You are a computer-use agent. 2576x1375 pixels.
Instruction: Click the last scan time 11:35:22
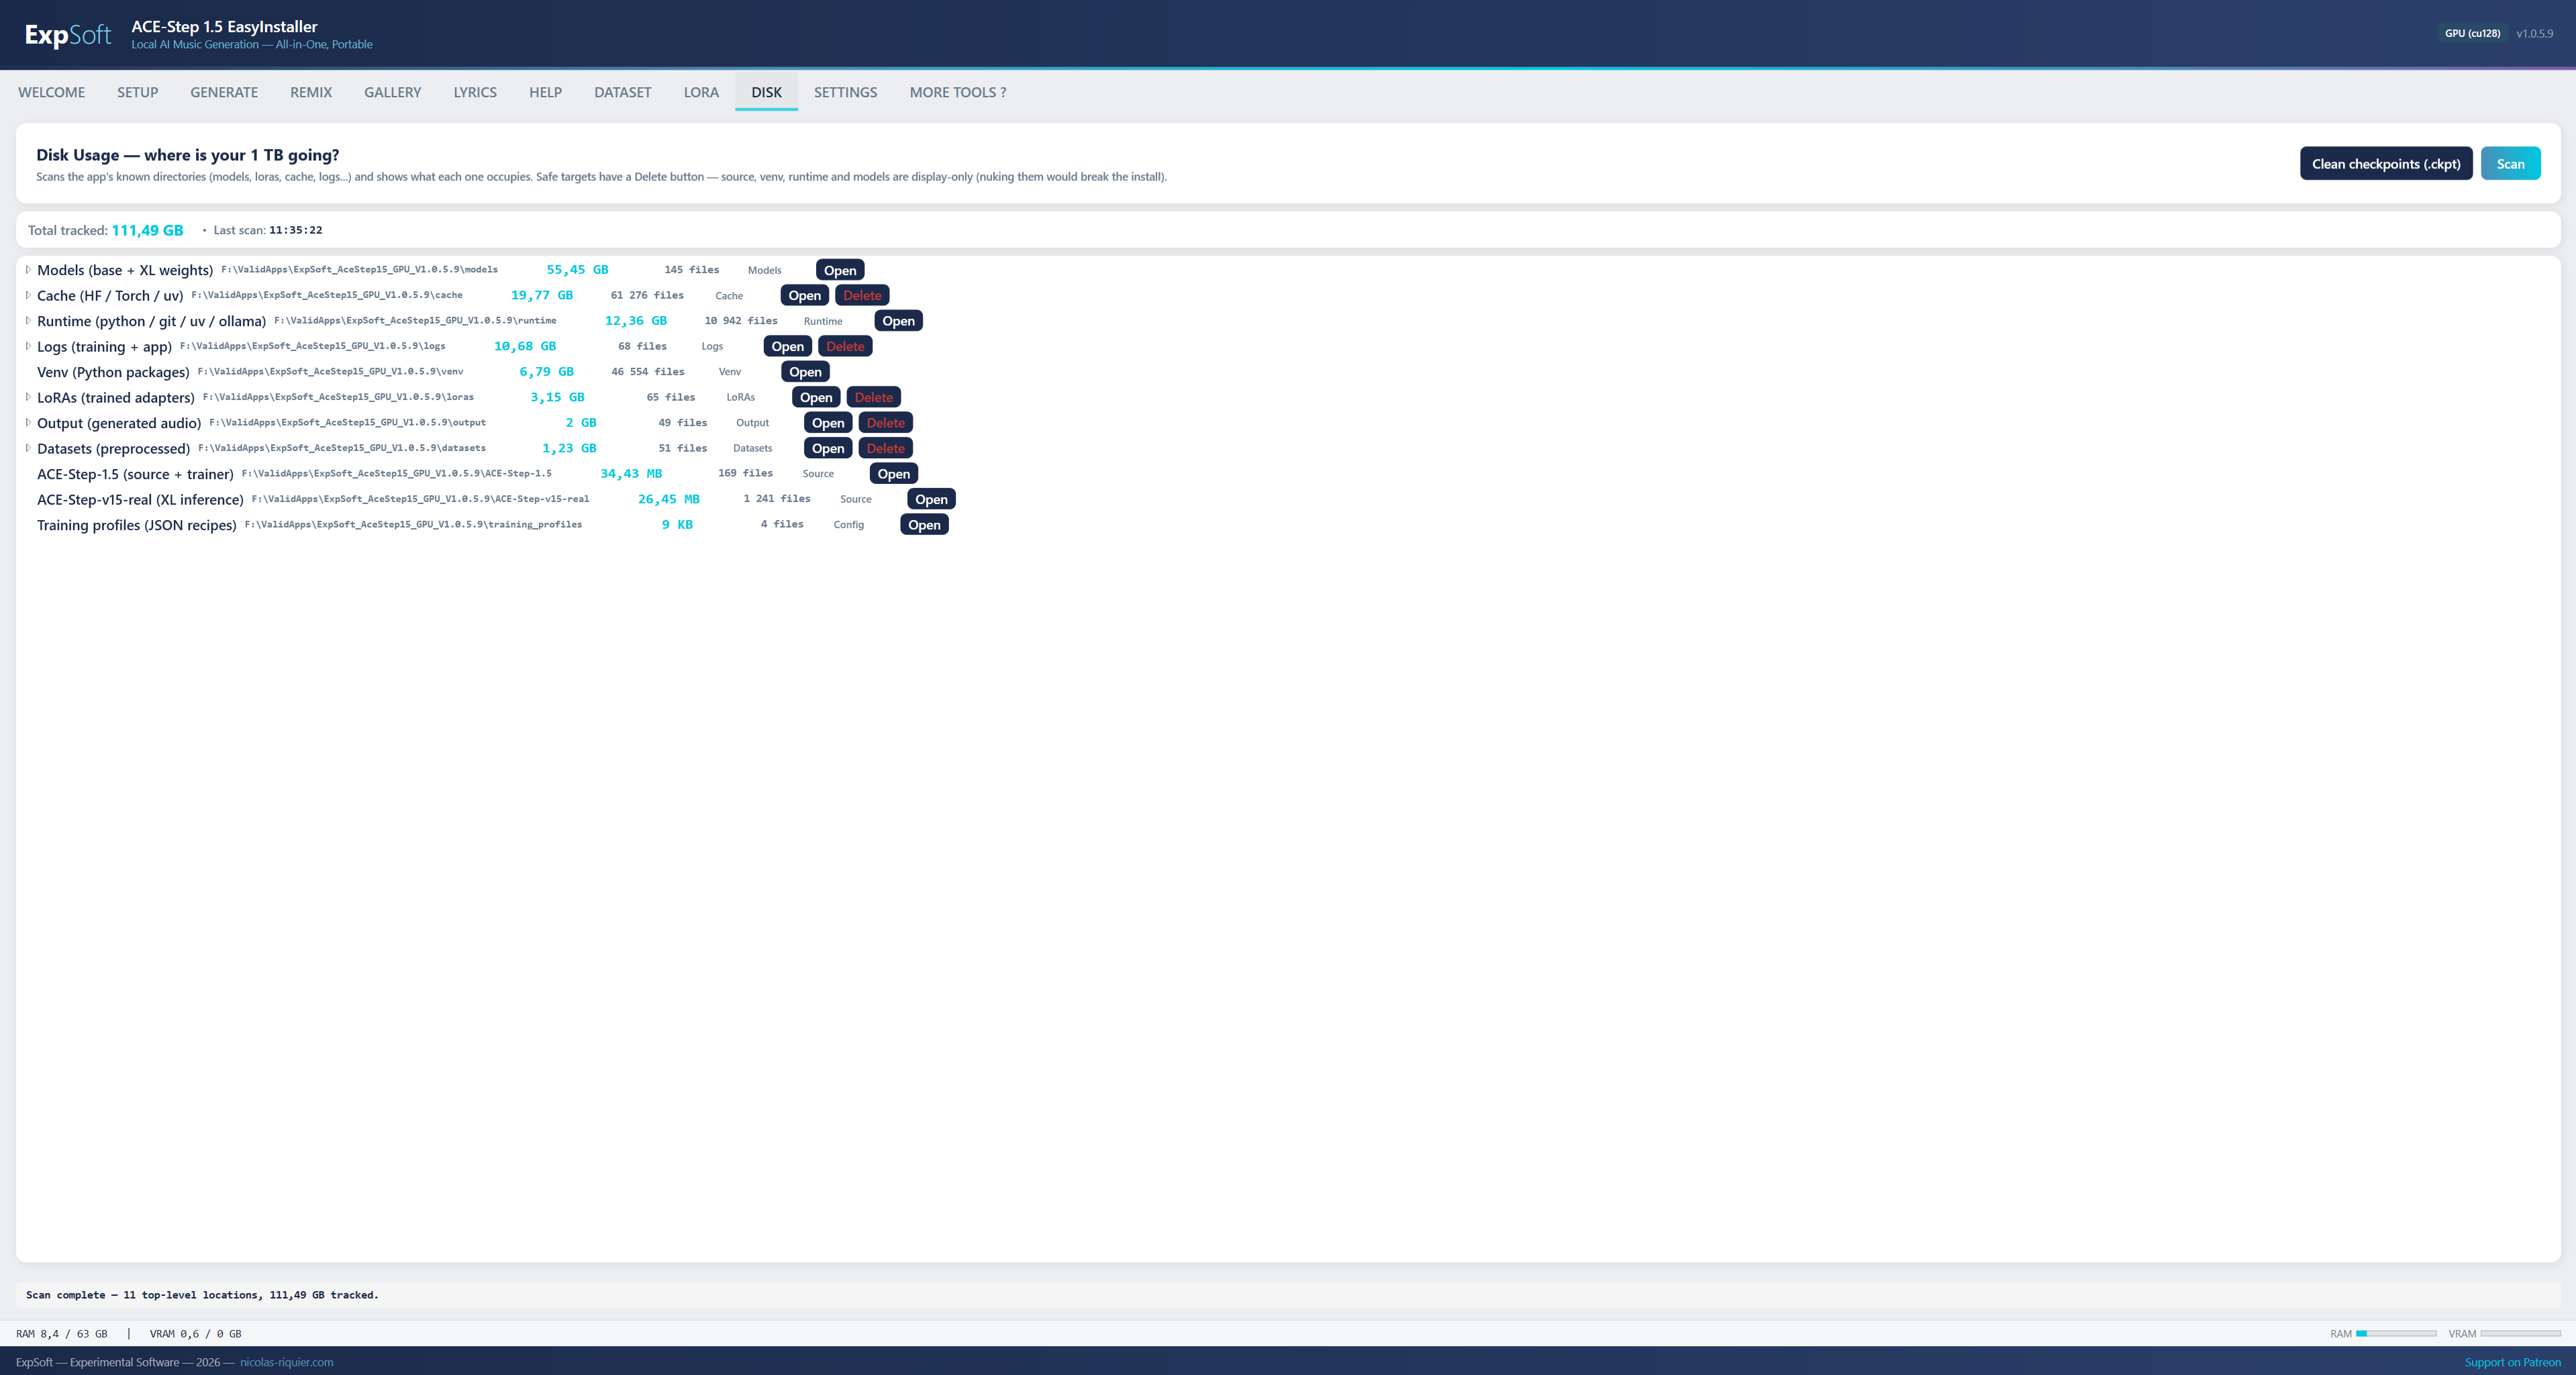coord(295,230)
